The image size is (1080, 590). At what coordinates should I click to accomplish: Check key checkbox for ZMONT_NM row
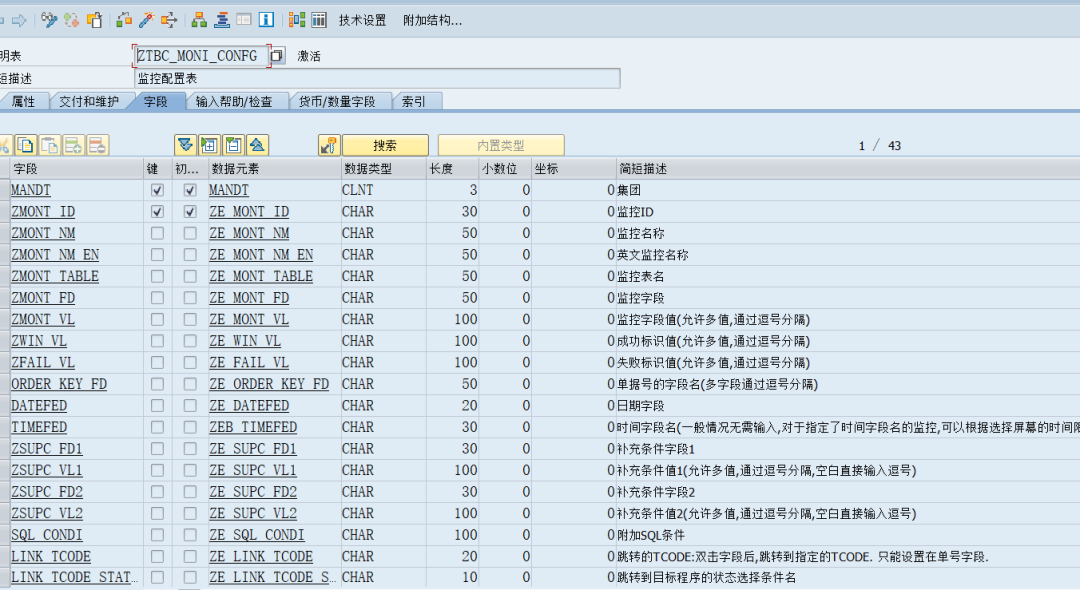click(157, 233)
